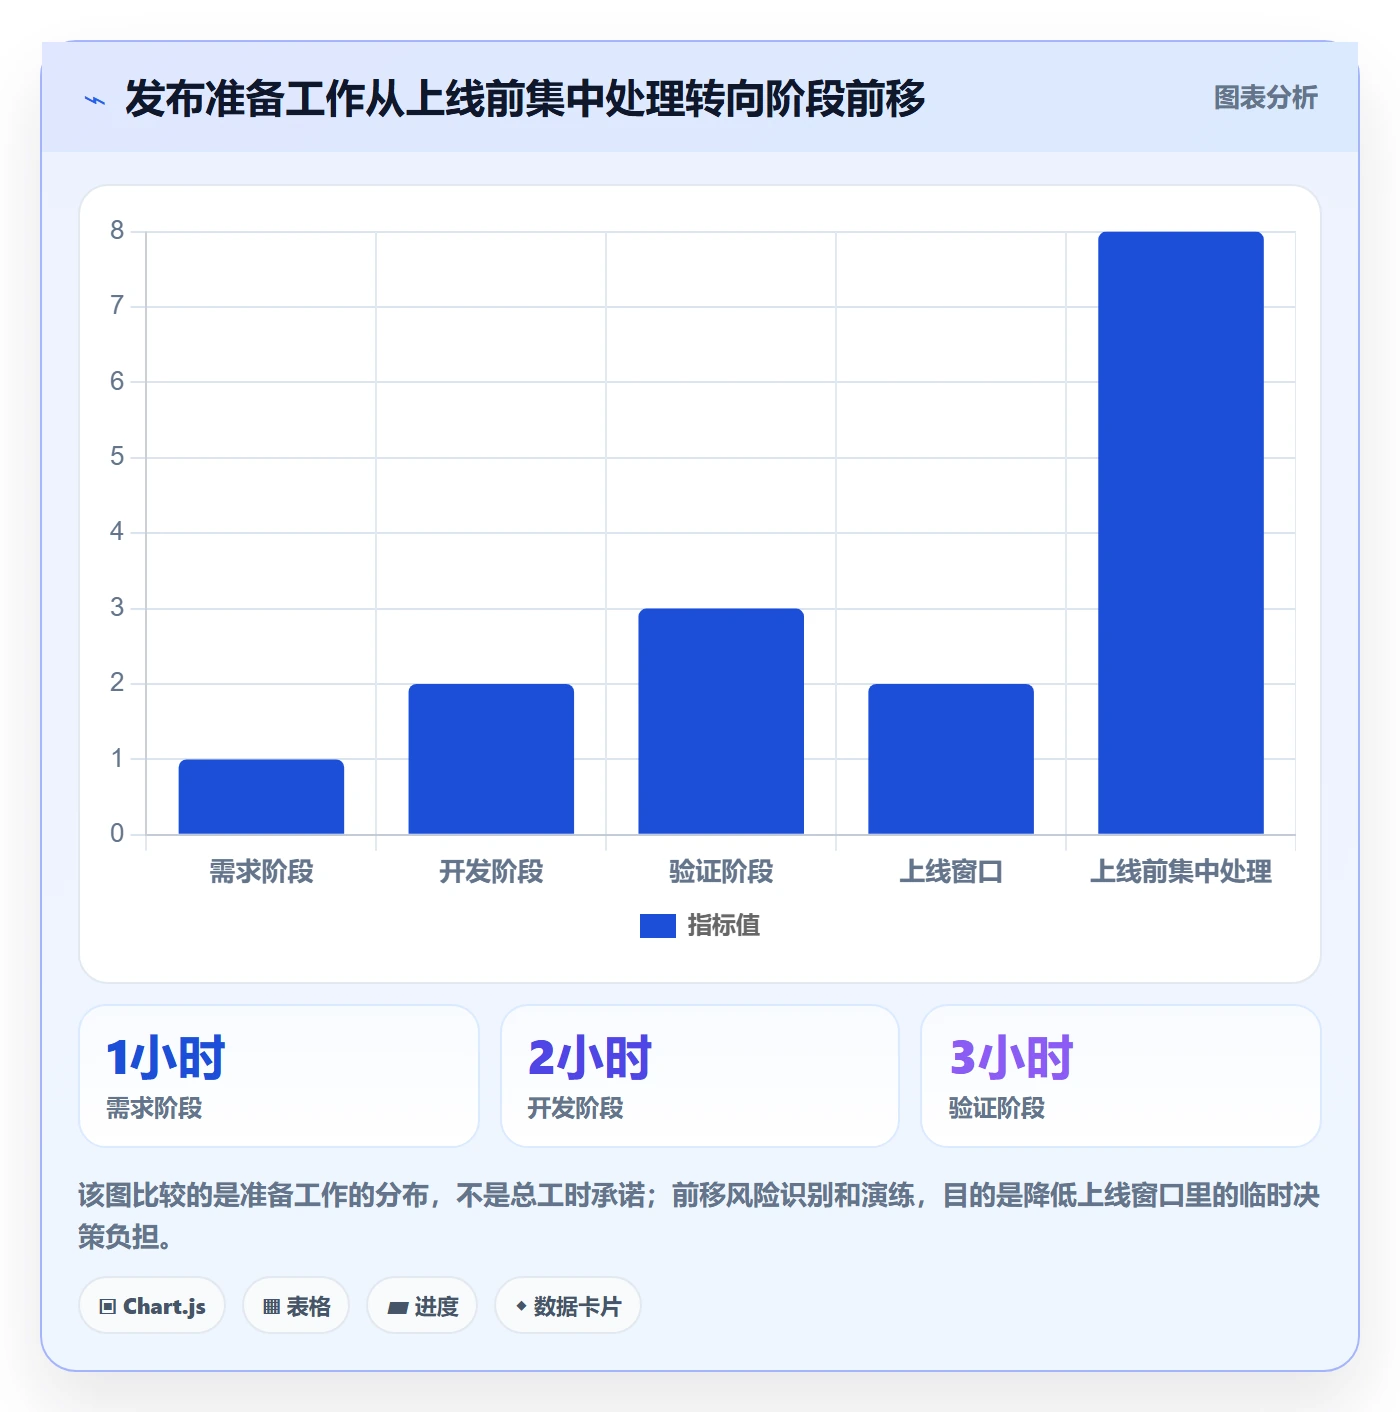Click the y-axis value 0
Viewport: 1400px width, 1412px height.
pos(117,834)
